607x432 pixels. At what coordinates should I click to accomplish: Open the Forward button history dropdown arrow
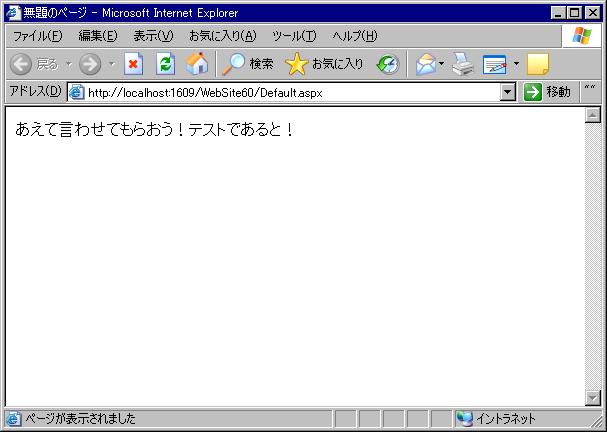[x=111, y=64]
